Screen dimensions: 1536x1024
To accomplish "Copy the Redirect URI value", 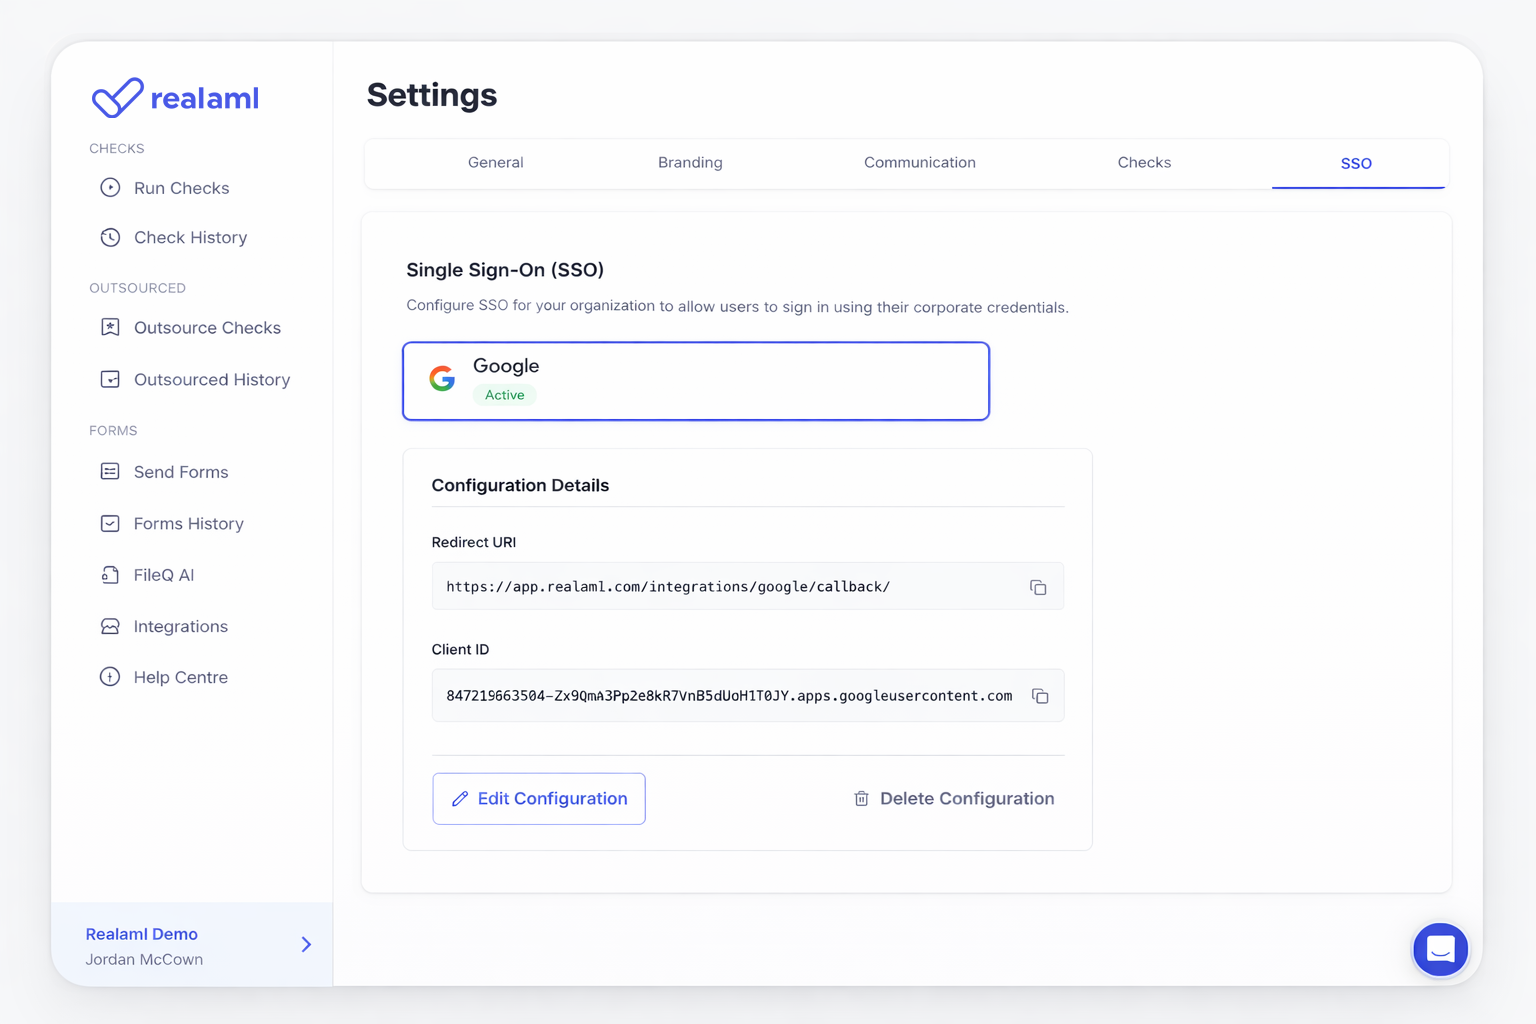I will pos(1038,587).
